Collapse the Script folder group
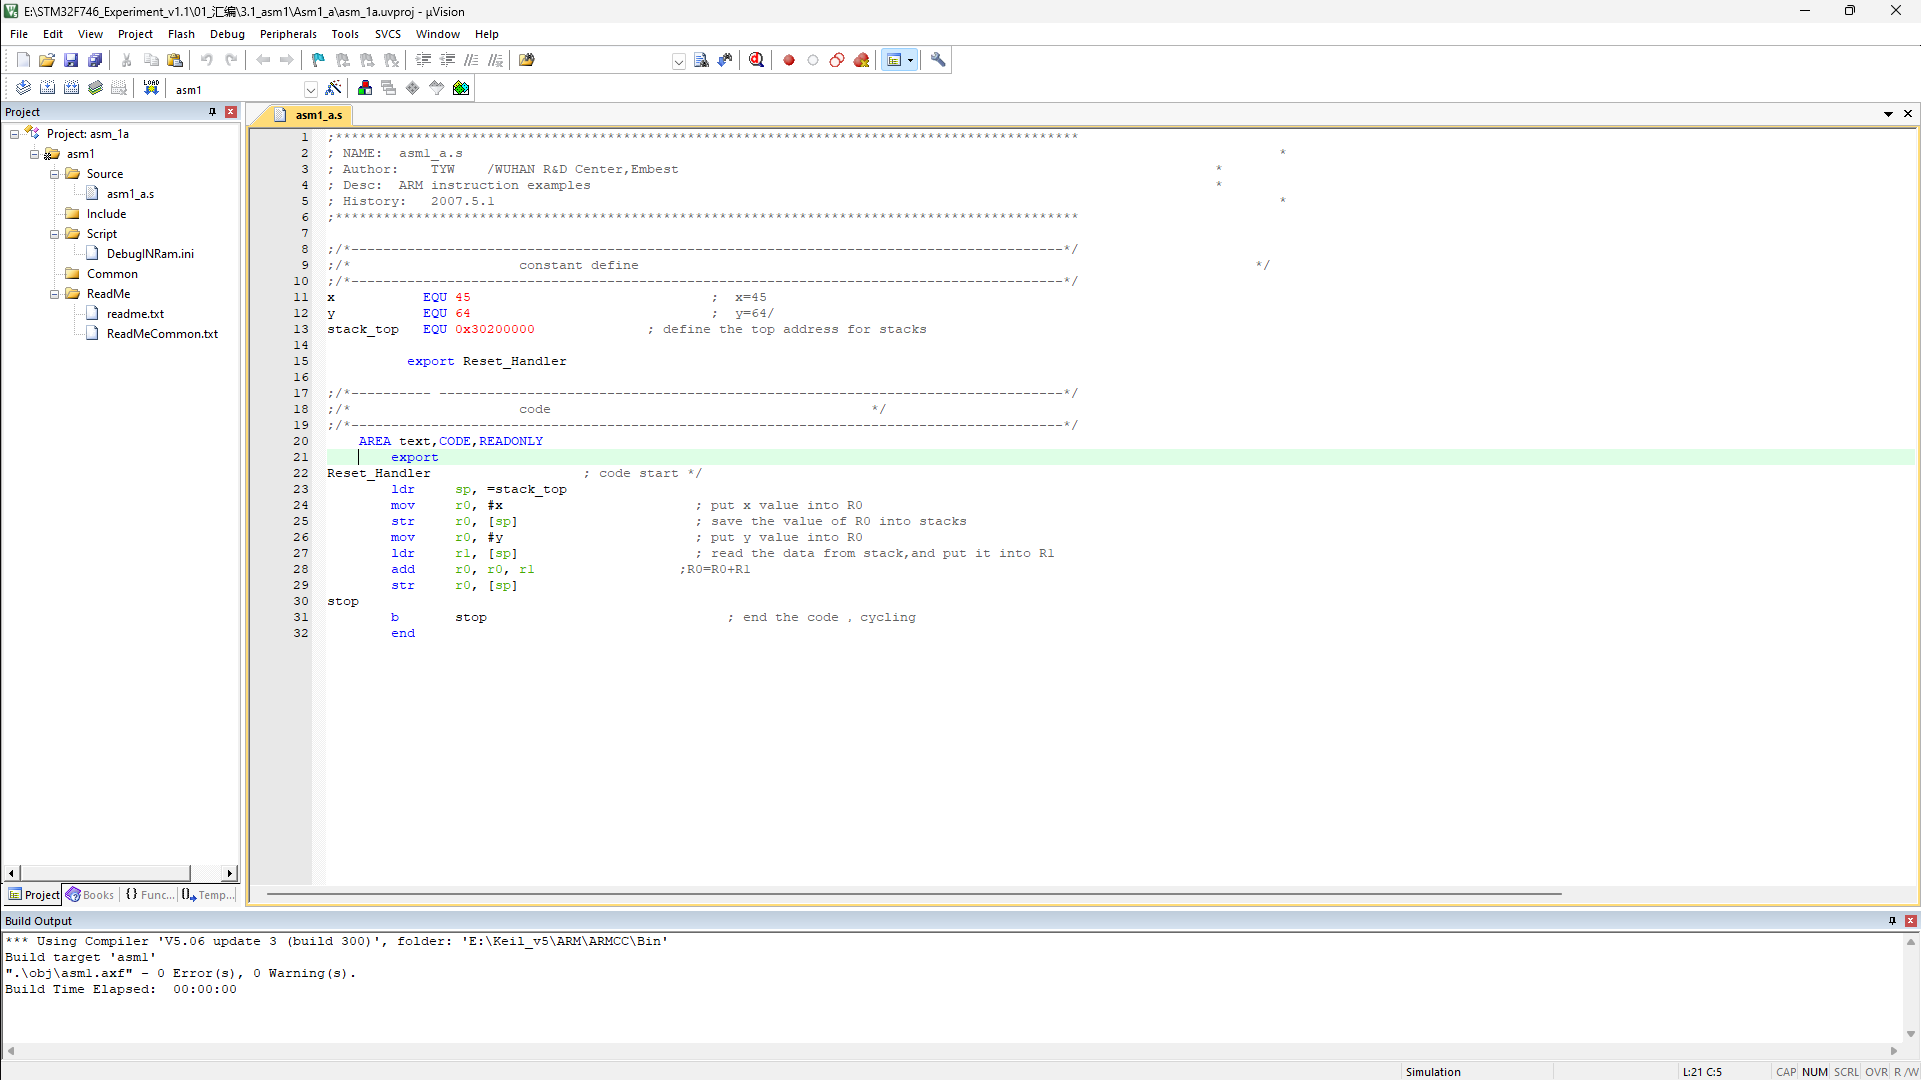 point(54,234)
